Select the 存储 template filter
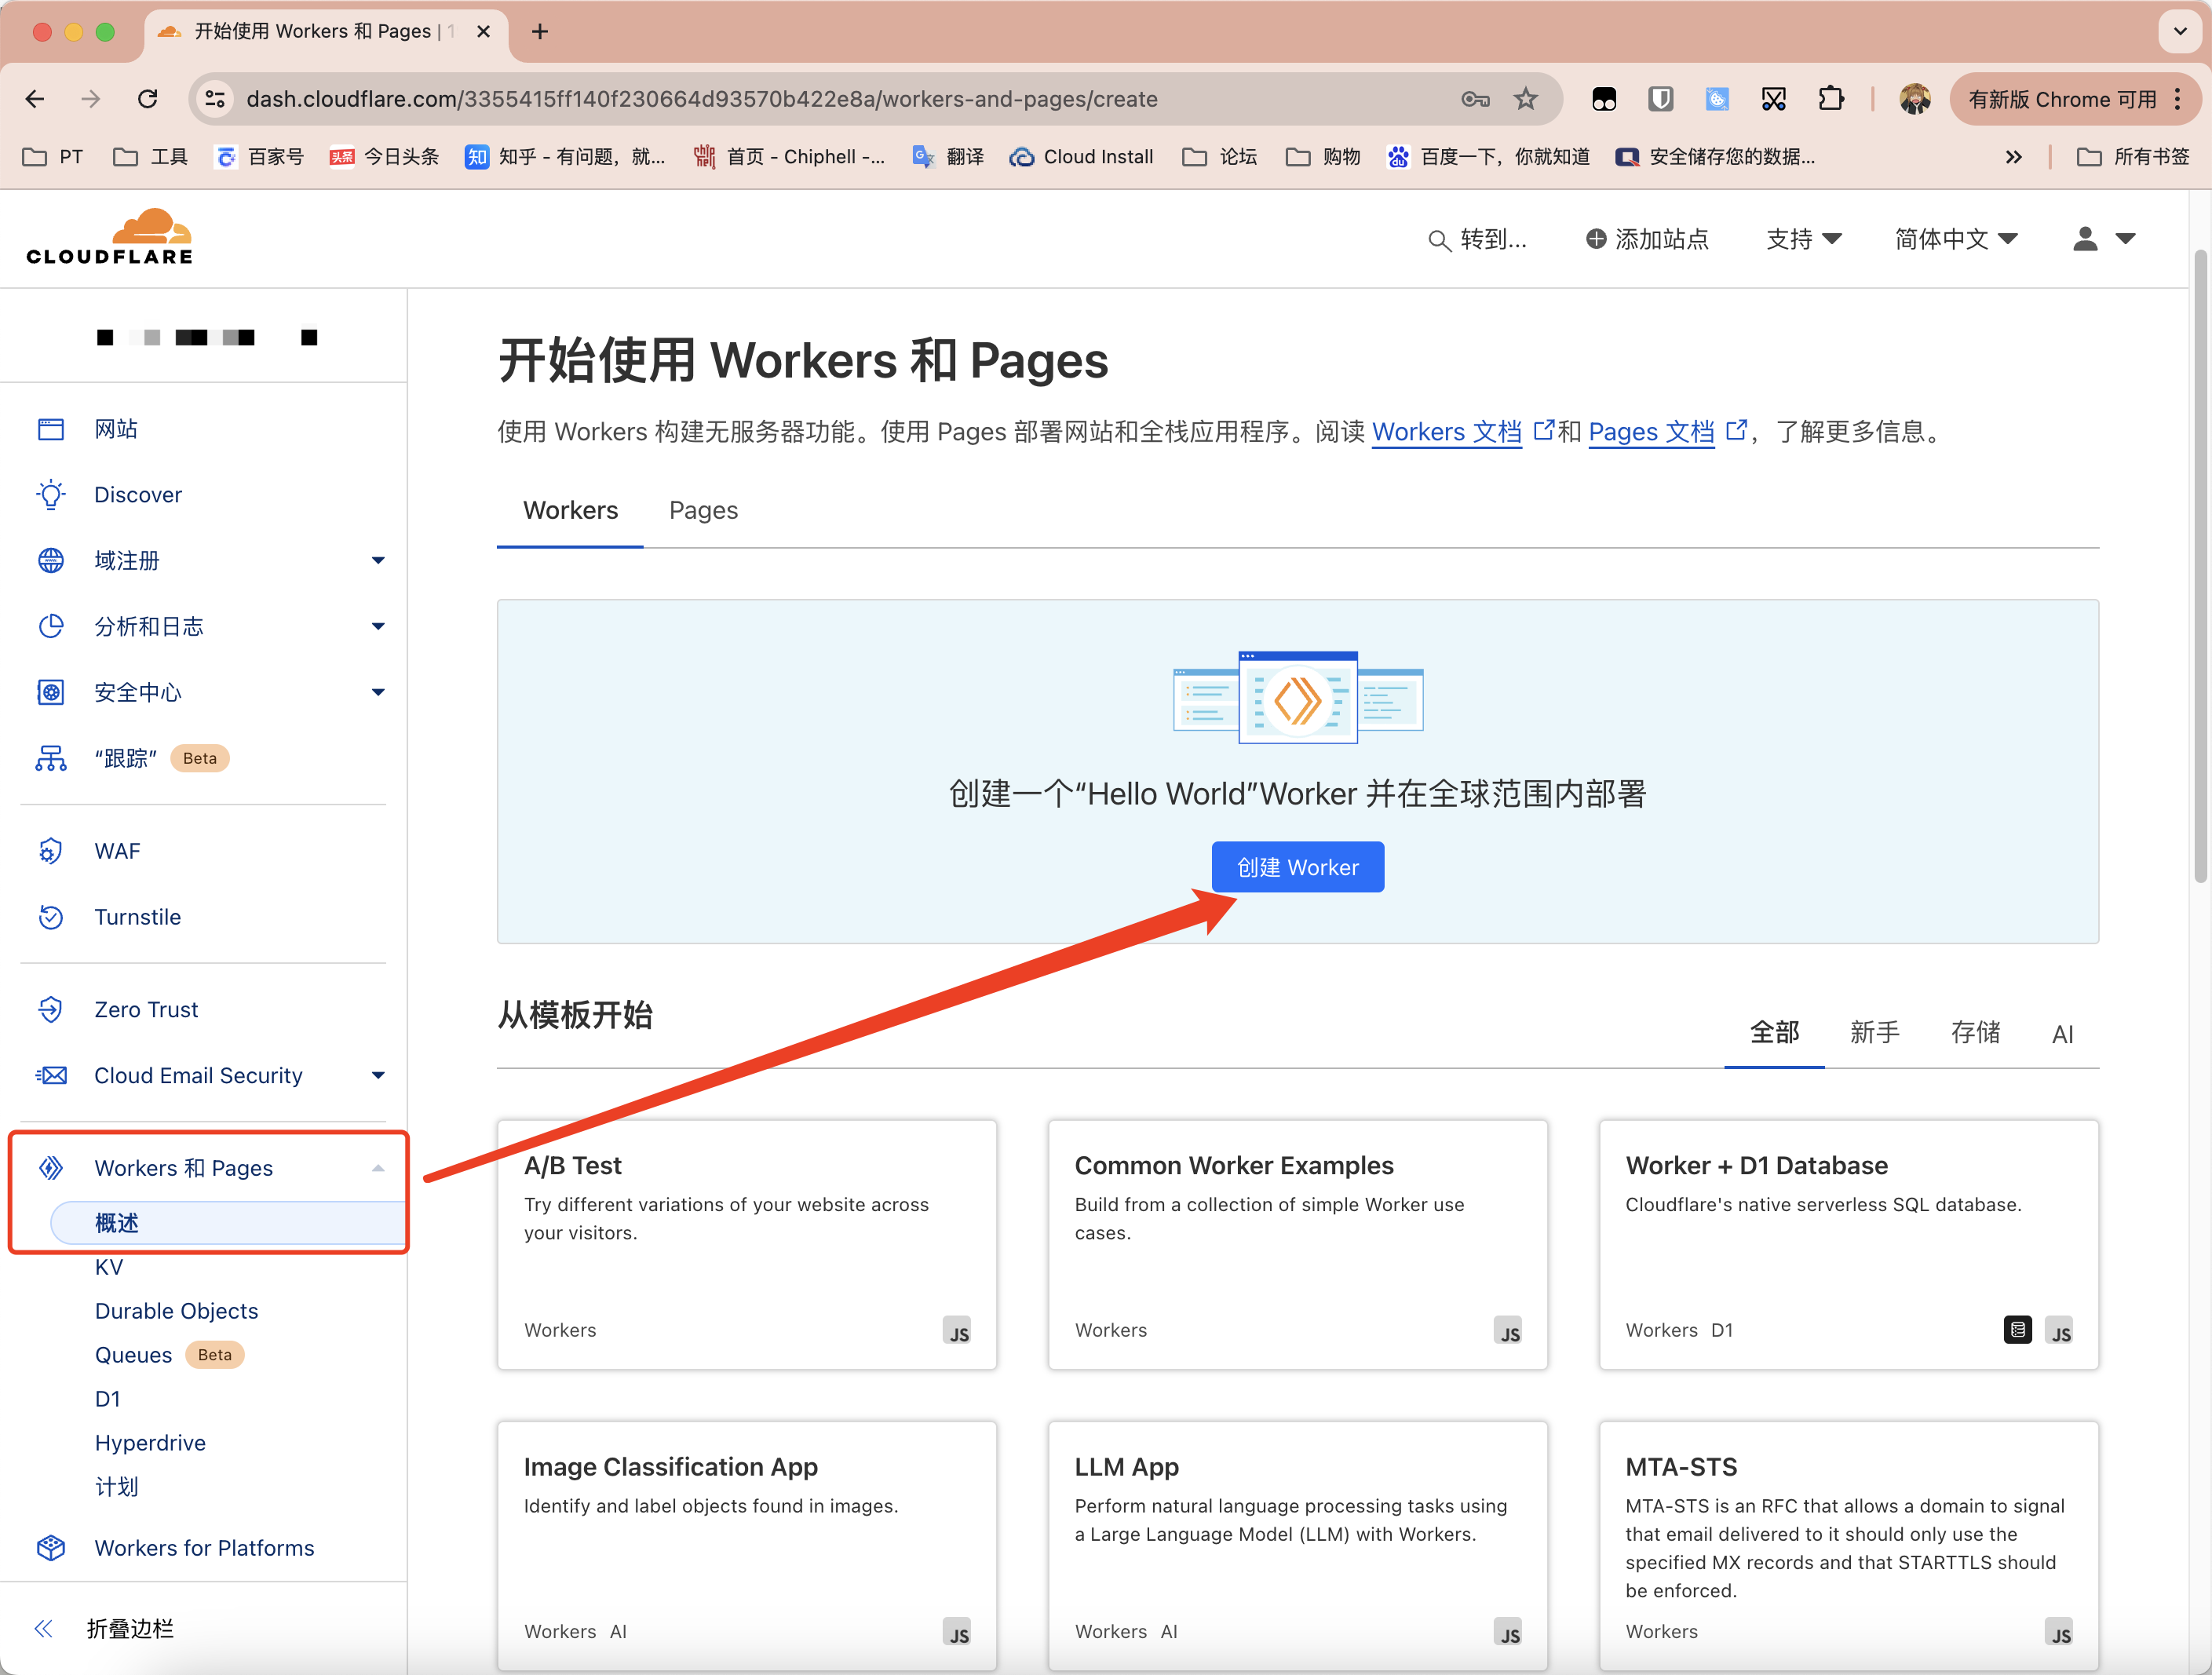The width and height of the screenshot is (2212, 1675). [1975, 1033]
